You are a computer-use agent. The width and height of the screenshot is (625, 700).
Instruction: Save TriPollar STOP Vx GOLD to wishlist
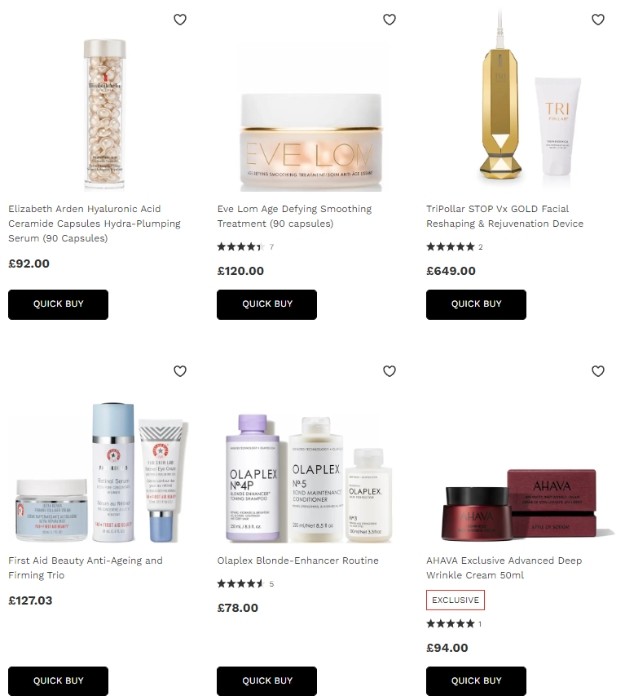pos(598,20)
